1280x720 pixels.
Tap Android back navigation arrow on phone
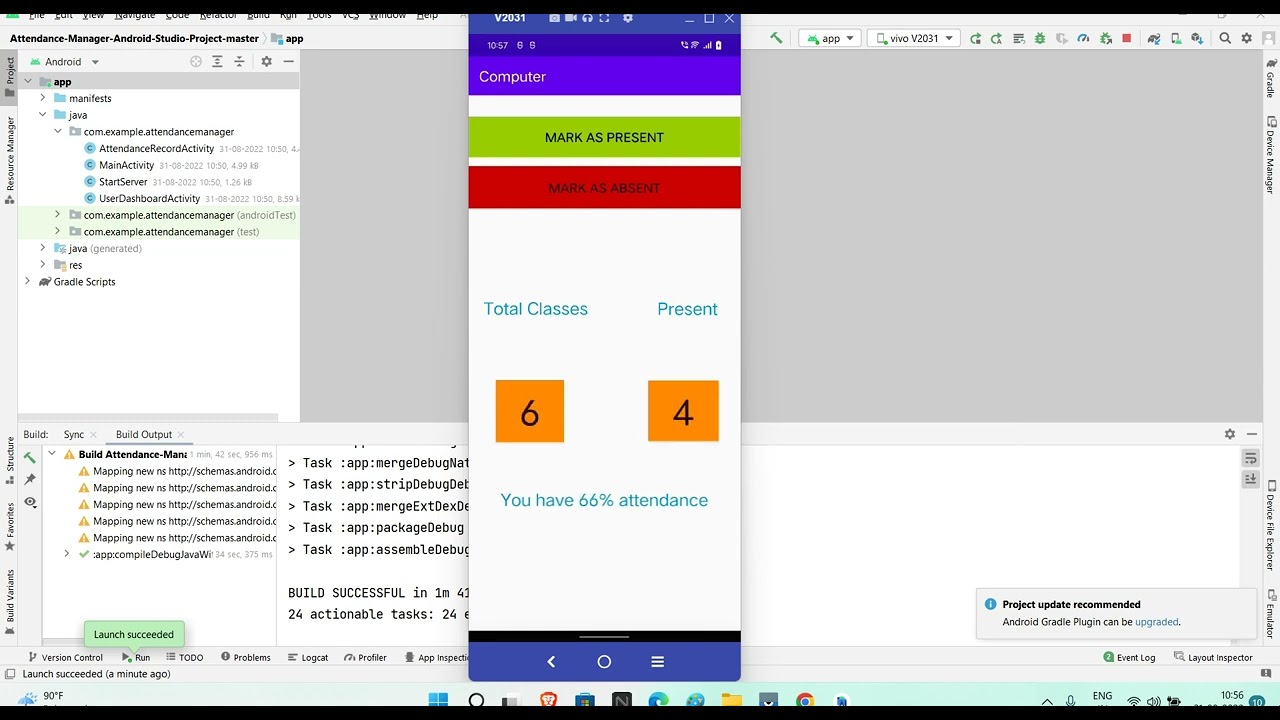(x=551, y=661)
